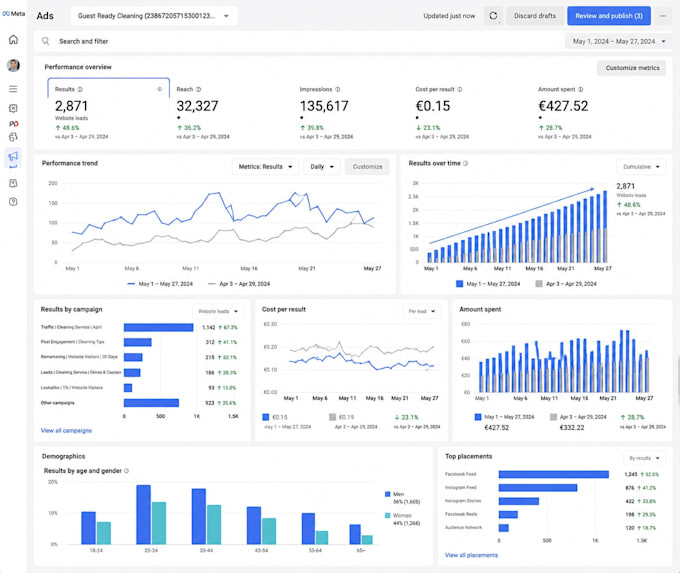Open the ad account selector dropdown

pyautogui.click(x=154, y=16)
